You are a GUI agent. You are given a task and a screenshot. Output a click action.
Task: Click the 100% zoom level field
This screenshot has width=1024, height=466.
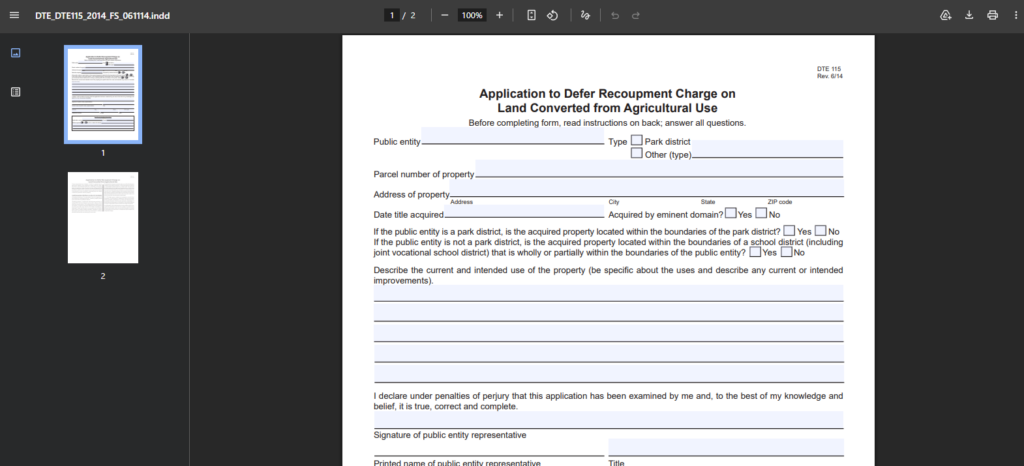471,15
